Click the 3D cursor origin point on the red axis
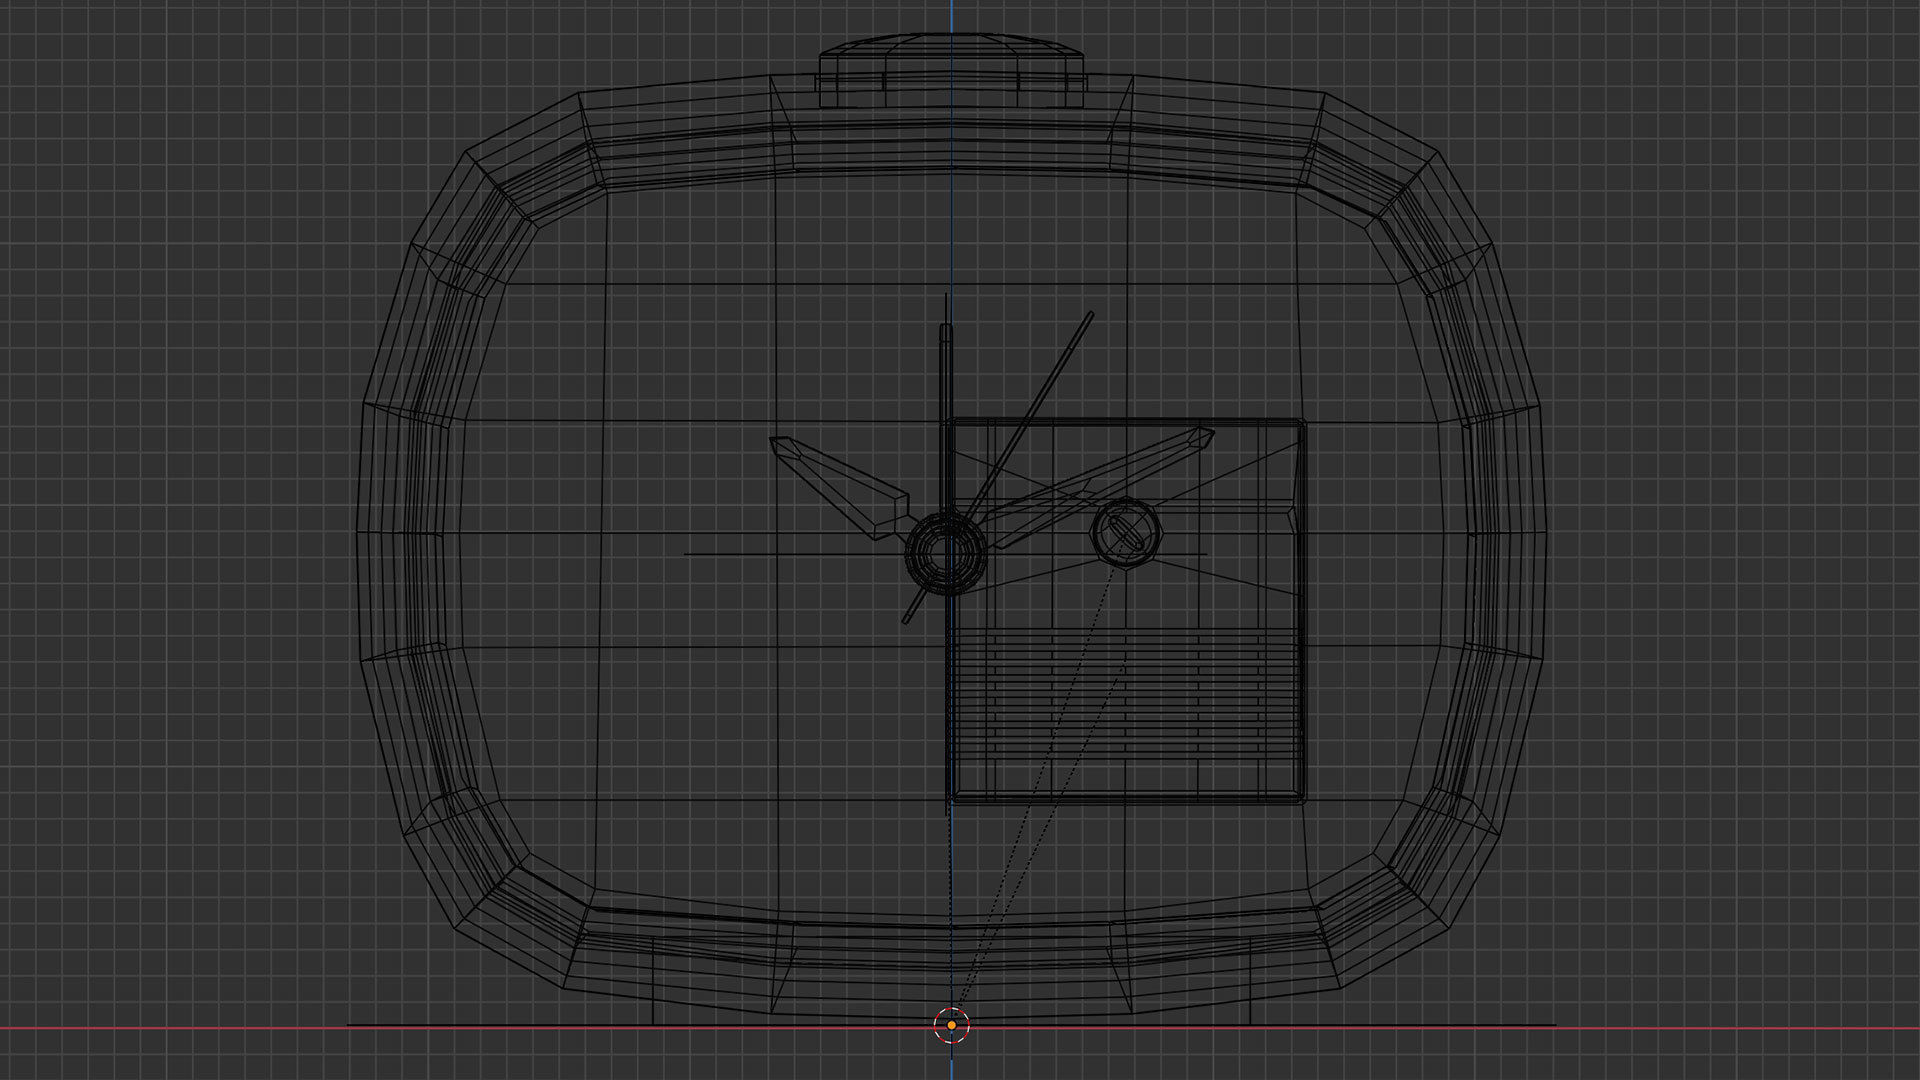The width and height of the screenshot is (1920, 1080). [x=952, y=1025]
